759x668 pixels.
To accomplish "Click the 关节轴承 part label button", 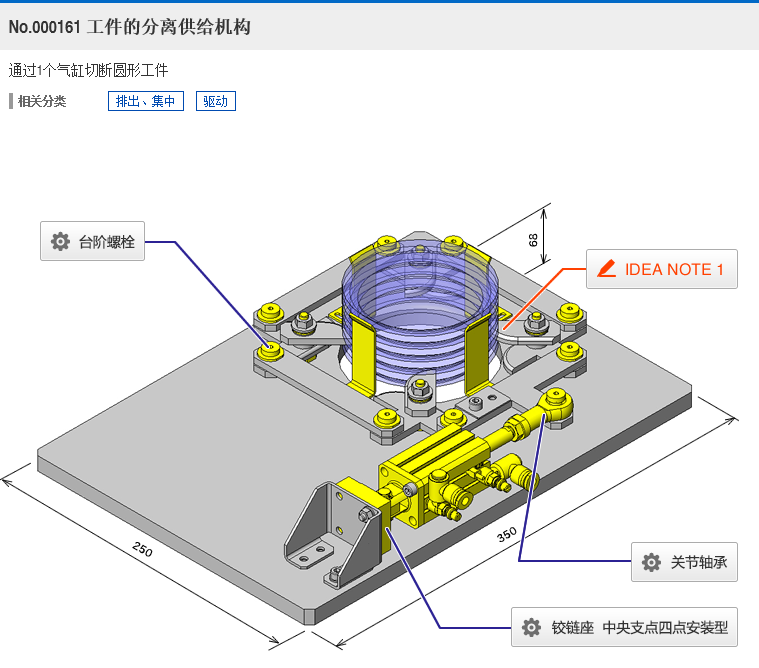I will click(684, 562).
